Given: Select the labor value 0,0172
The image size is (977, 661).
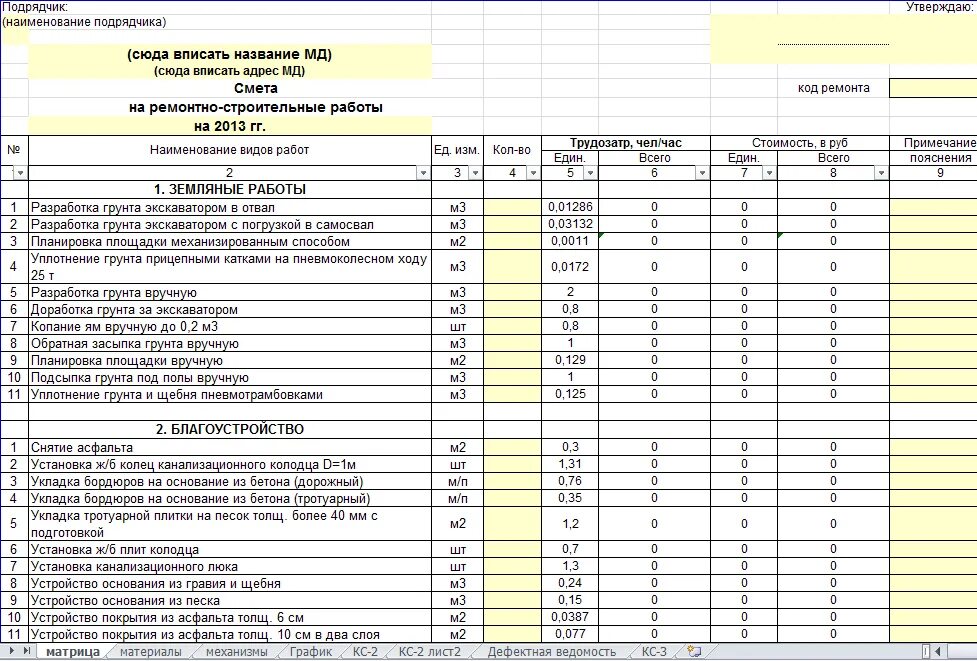Looking at the screenshot, I should pos(570,267).
